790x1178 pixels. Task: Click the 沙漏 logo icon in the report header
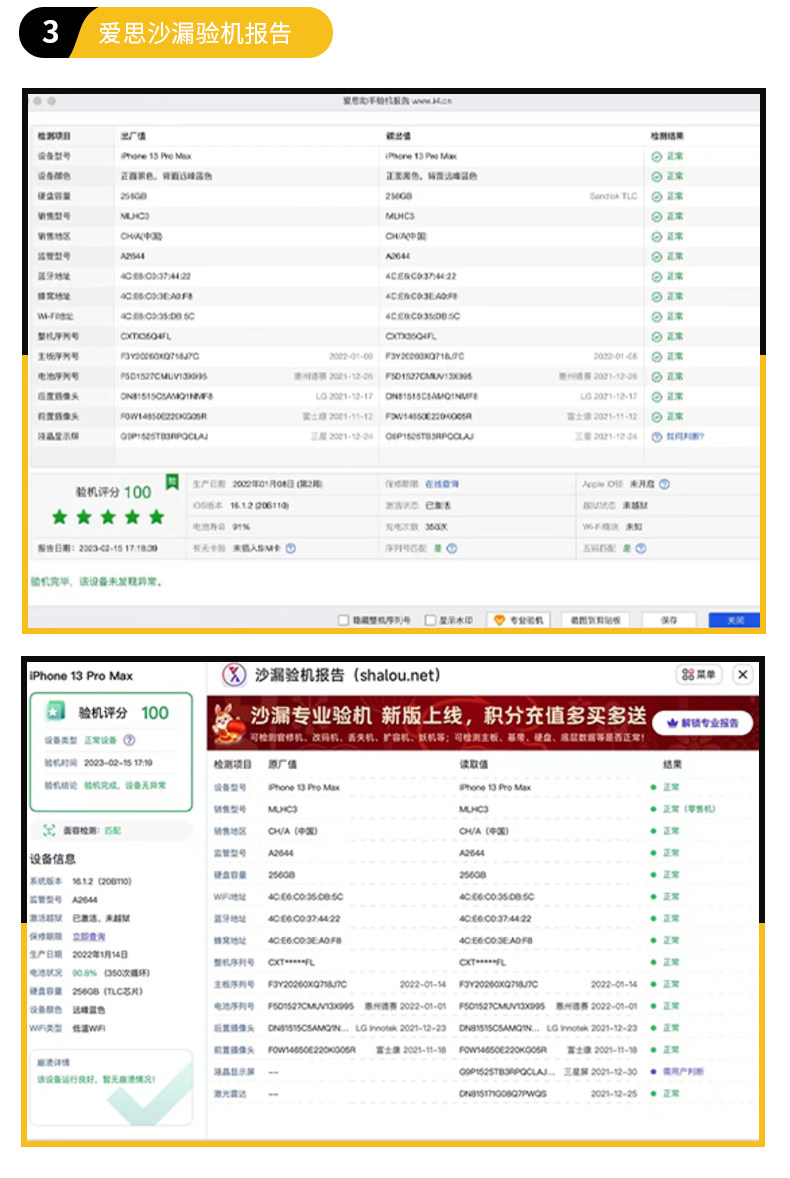[x=234, y=675]
